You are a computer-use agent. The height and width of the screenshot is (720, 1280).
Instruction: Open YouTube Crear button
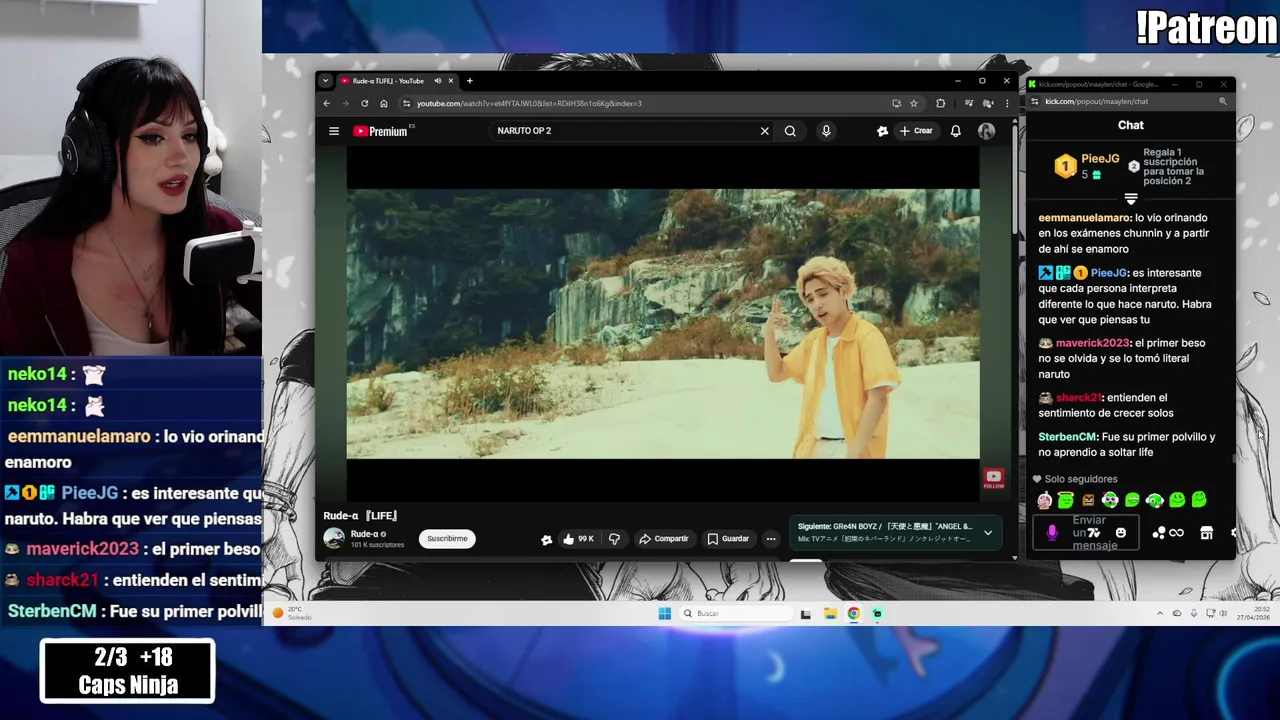point(916,131)
